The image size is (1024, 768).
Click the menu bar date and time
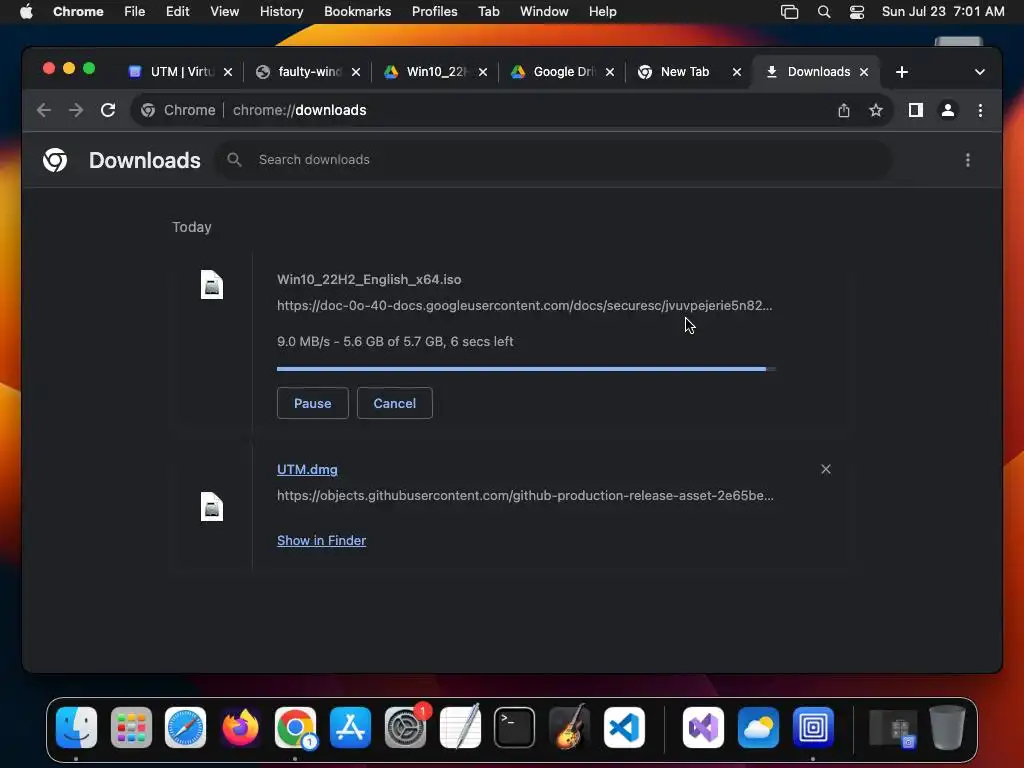pos(942,12)
